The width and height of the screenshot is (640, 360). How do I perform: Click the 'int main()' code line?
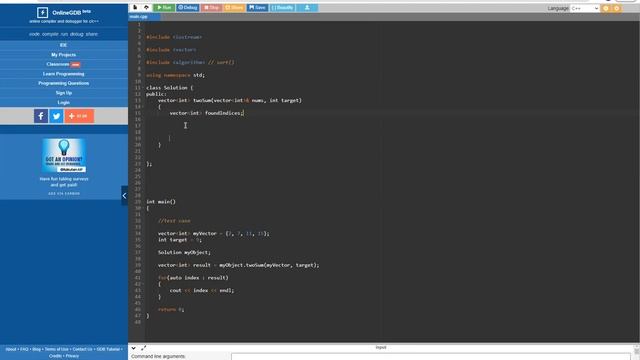coord(161,202)
